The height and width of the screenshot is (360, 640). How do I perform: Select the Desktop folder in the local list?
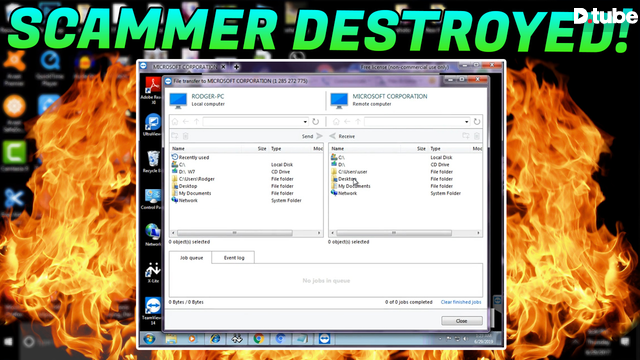pyautogui.click(x=247, y=186)
